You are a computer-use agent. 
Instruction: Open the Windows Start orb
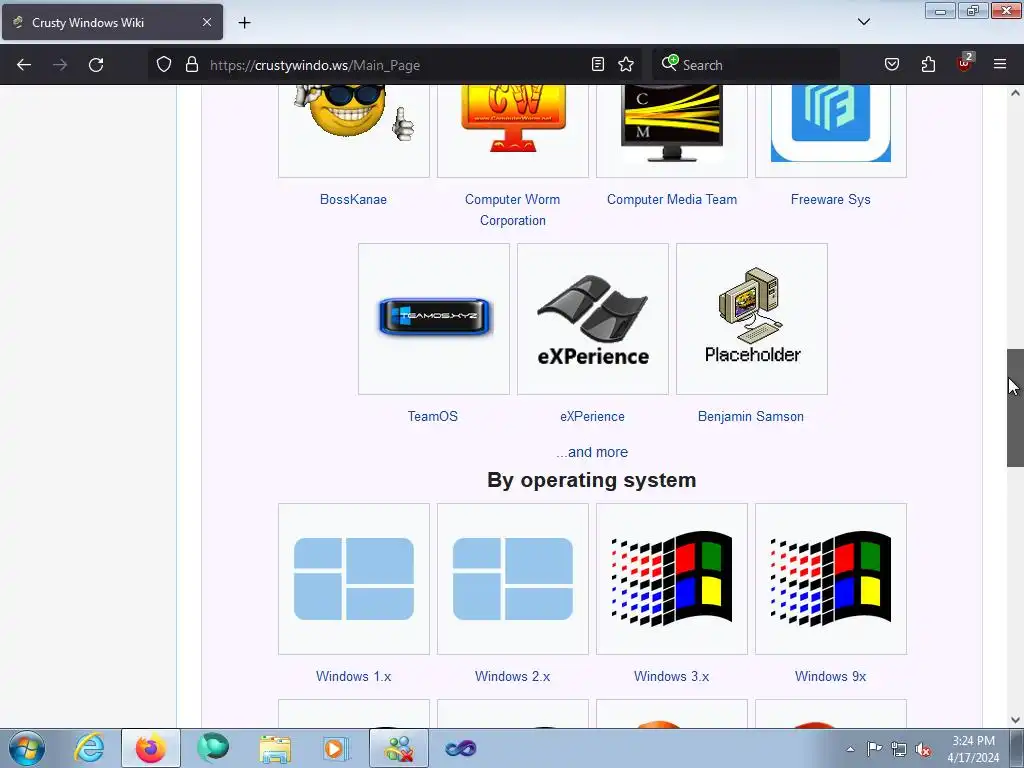coord(27,748)
